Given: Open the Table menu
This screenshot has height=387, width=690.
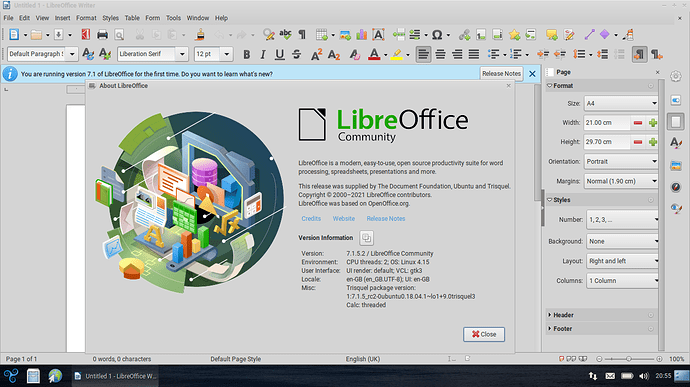Looking at the screenshot, I should click(132, 18).
